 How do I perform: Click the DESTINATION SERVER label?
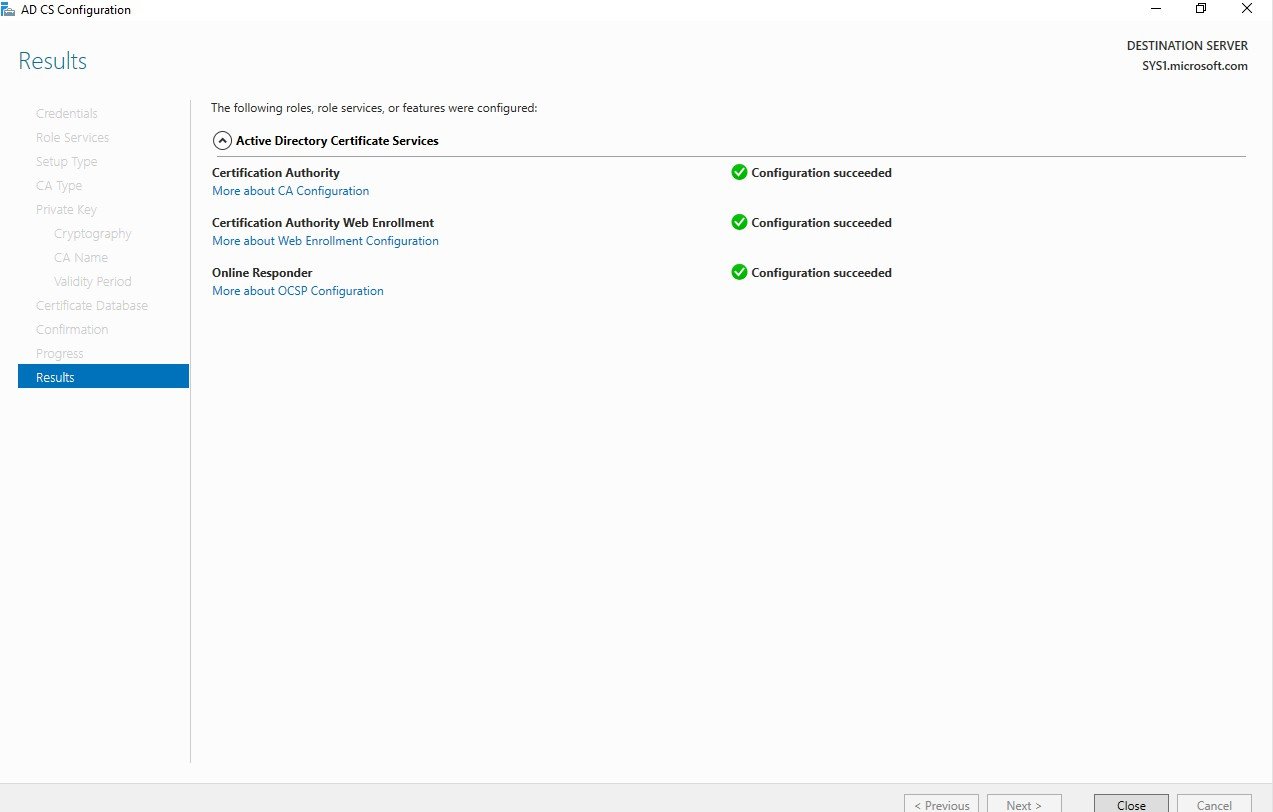[x=1187, y=46]
